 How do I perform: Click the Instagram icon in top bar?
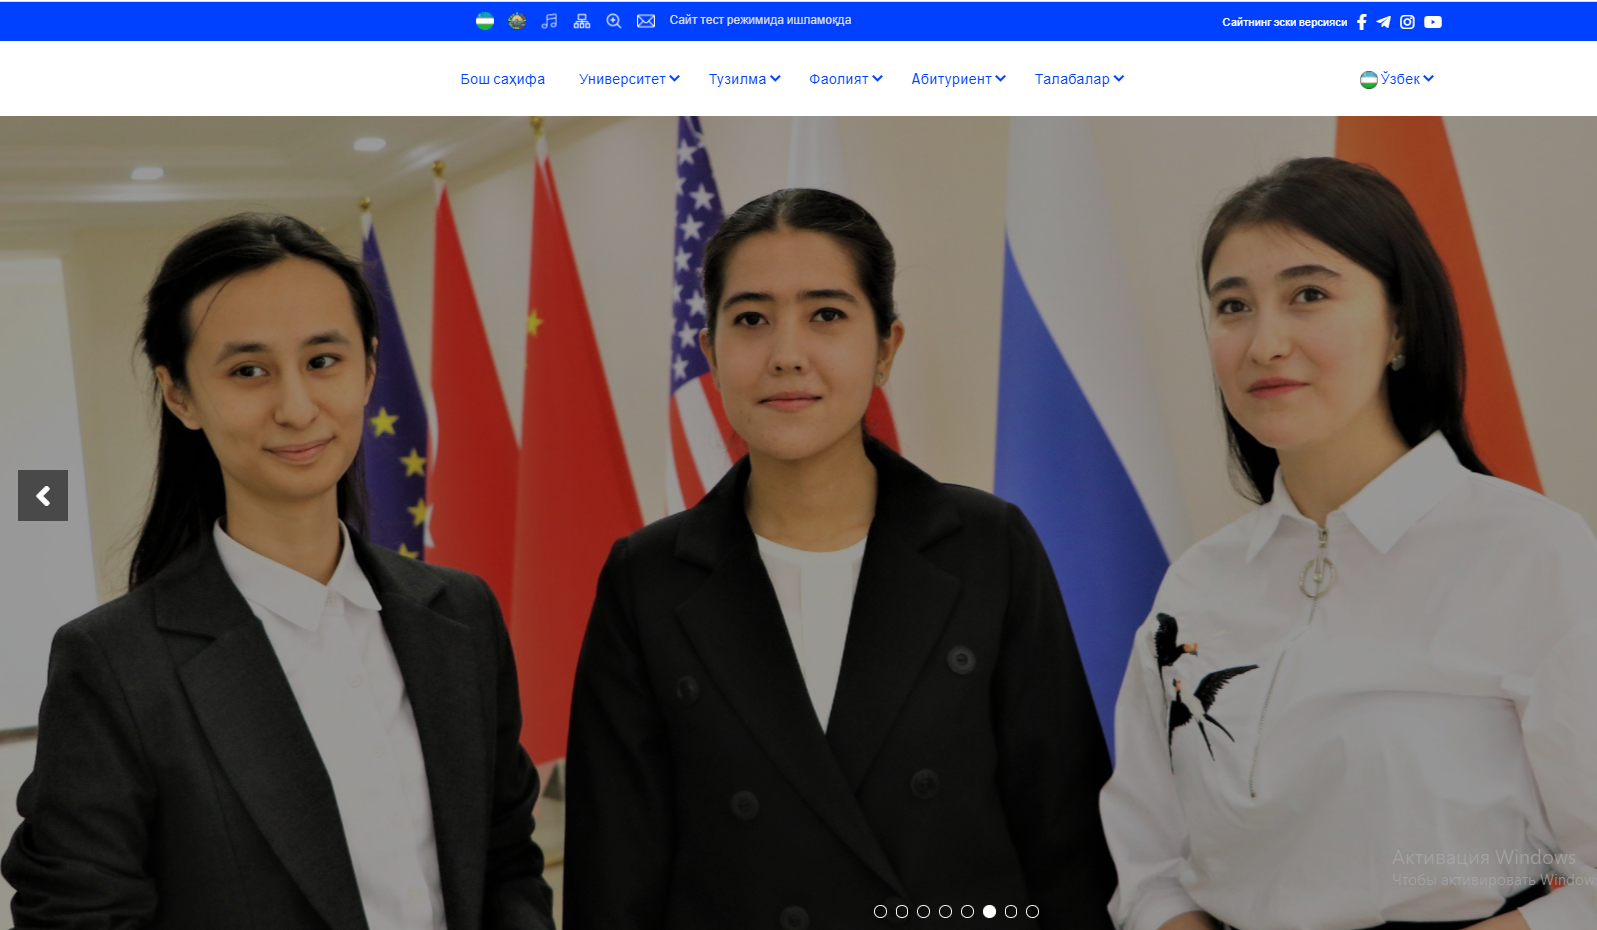pyautogui.click(x=1407, y=22)
